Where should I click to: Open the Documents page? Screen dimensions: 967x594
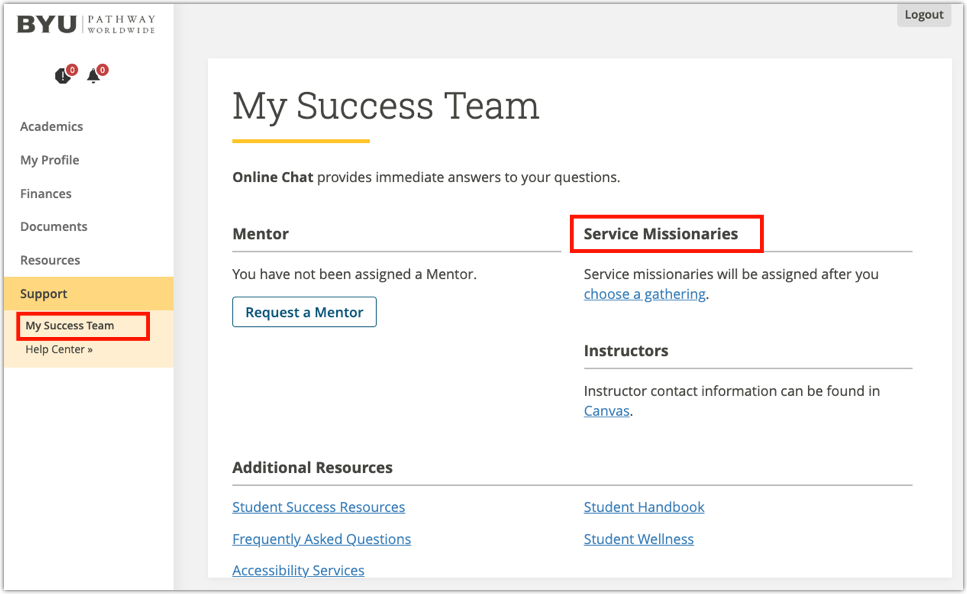[53, 226]
